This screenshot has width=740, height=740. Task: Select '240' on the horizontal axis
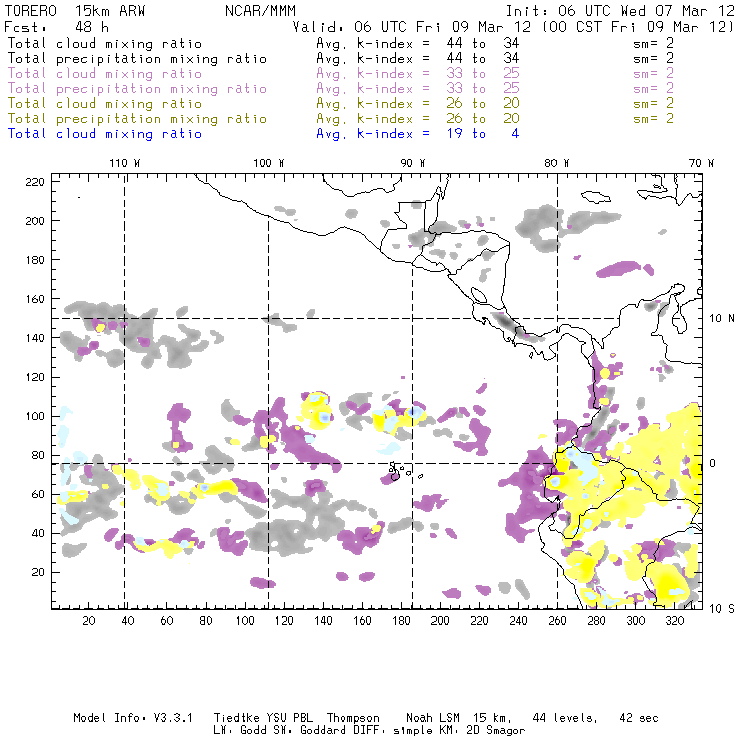pyautogui.click(x=518, y=621)
